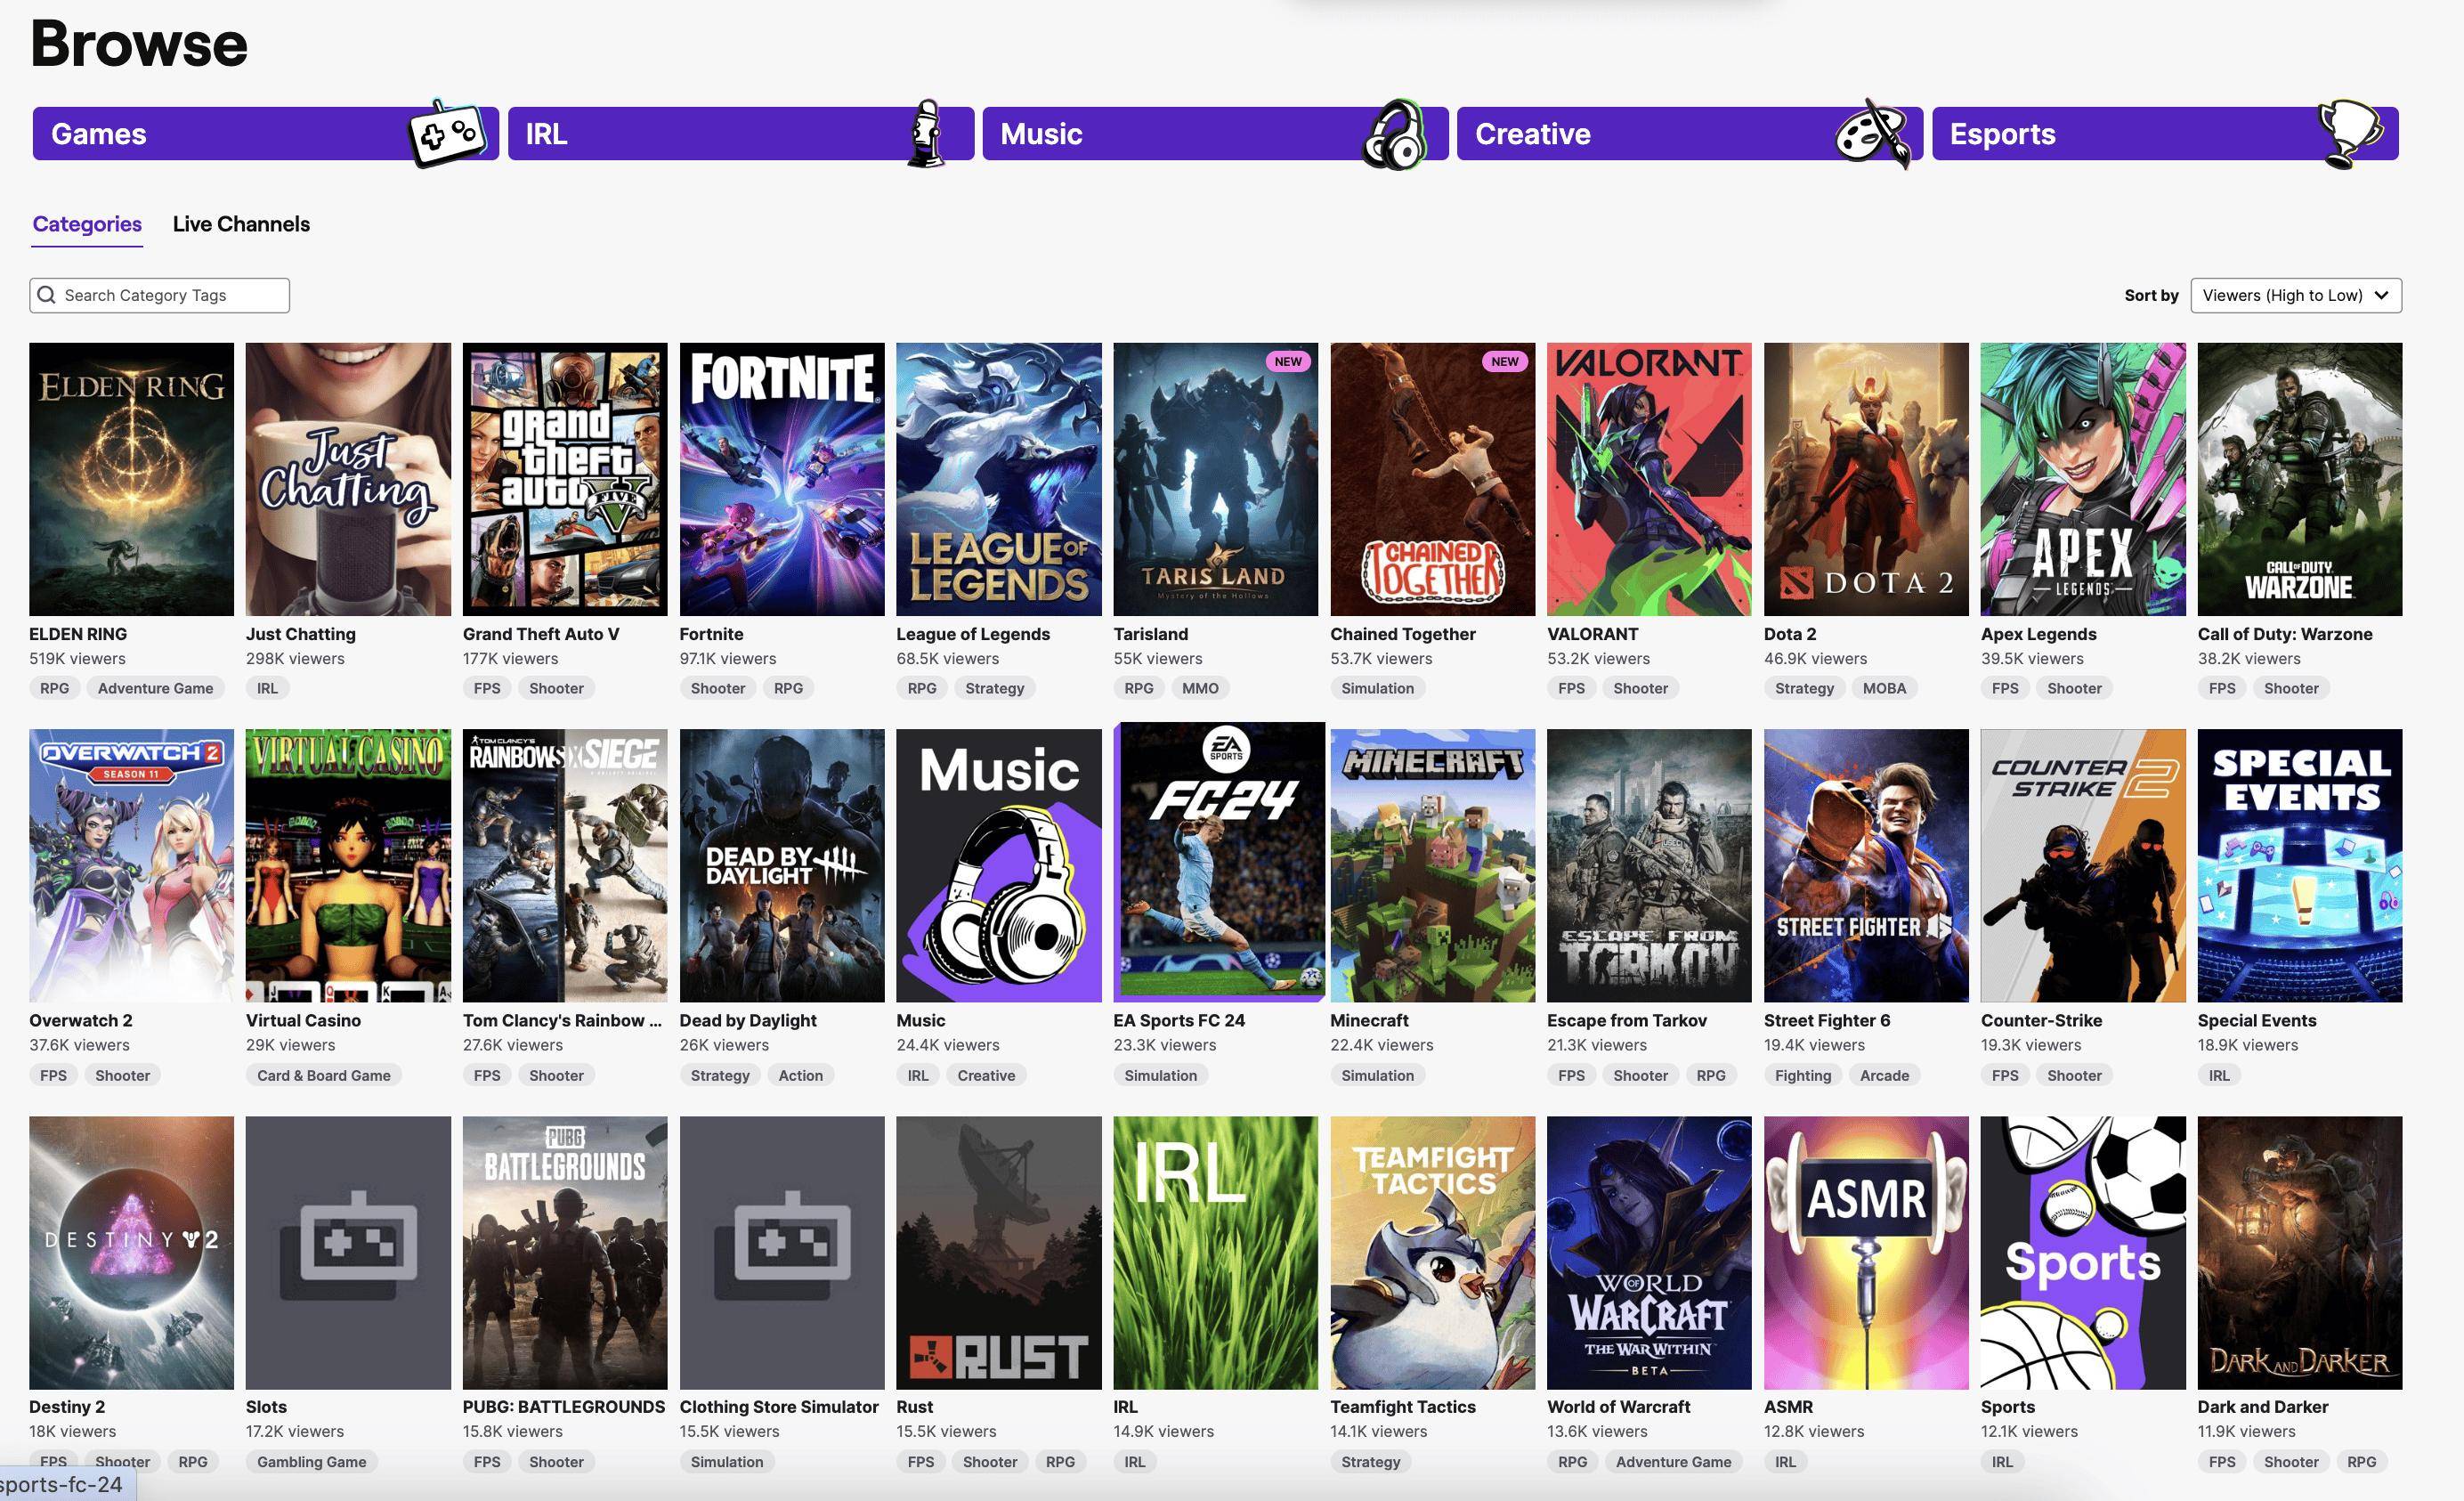Click the FPS tag under Valorant
The height and width of the screenshot is (1501, 2464).
point(1570,688)
